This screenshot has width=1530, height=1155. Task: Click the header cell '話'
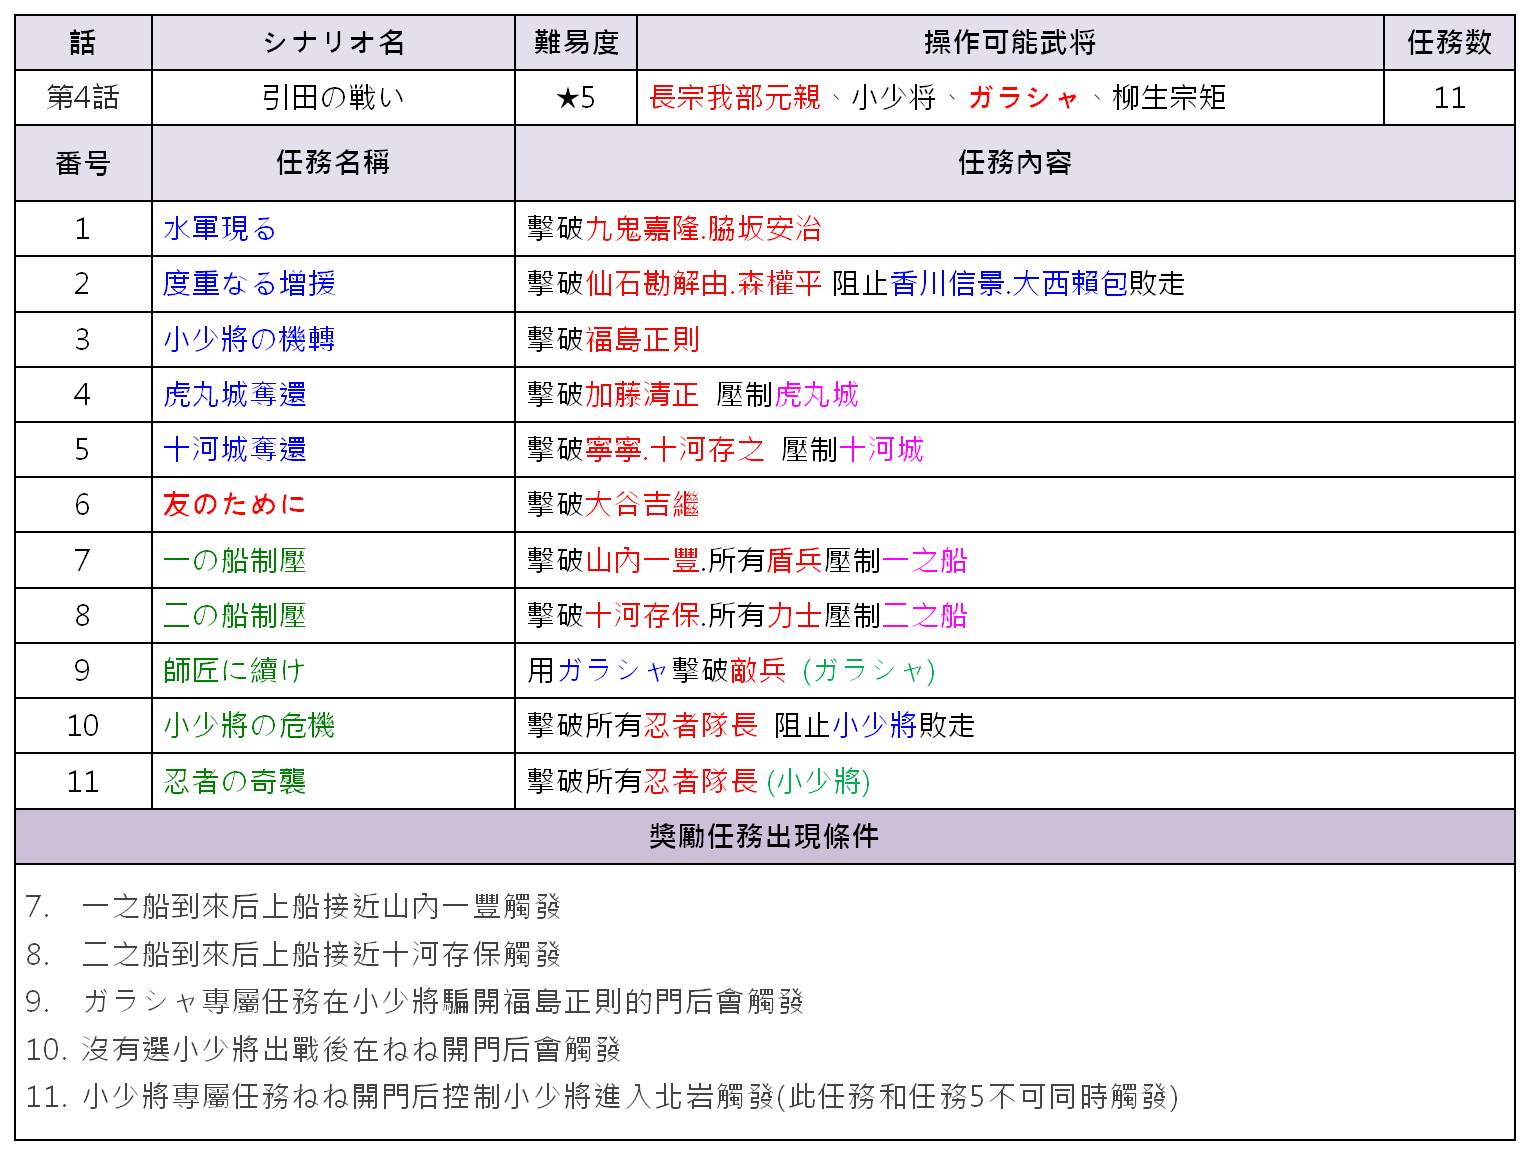83,42
